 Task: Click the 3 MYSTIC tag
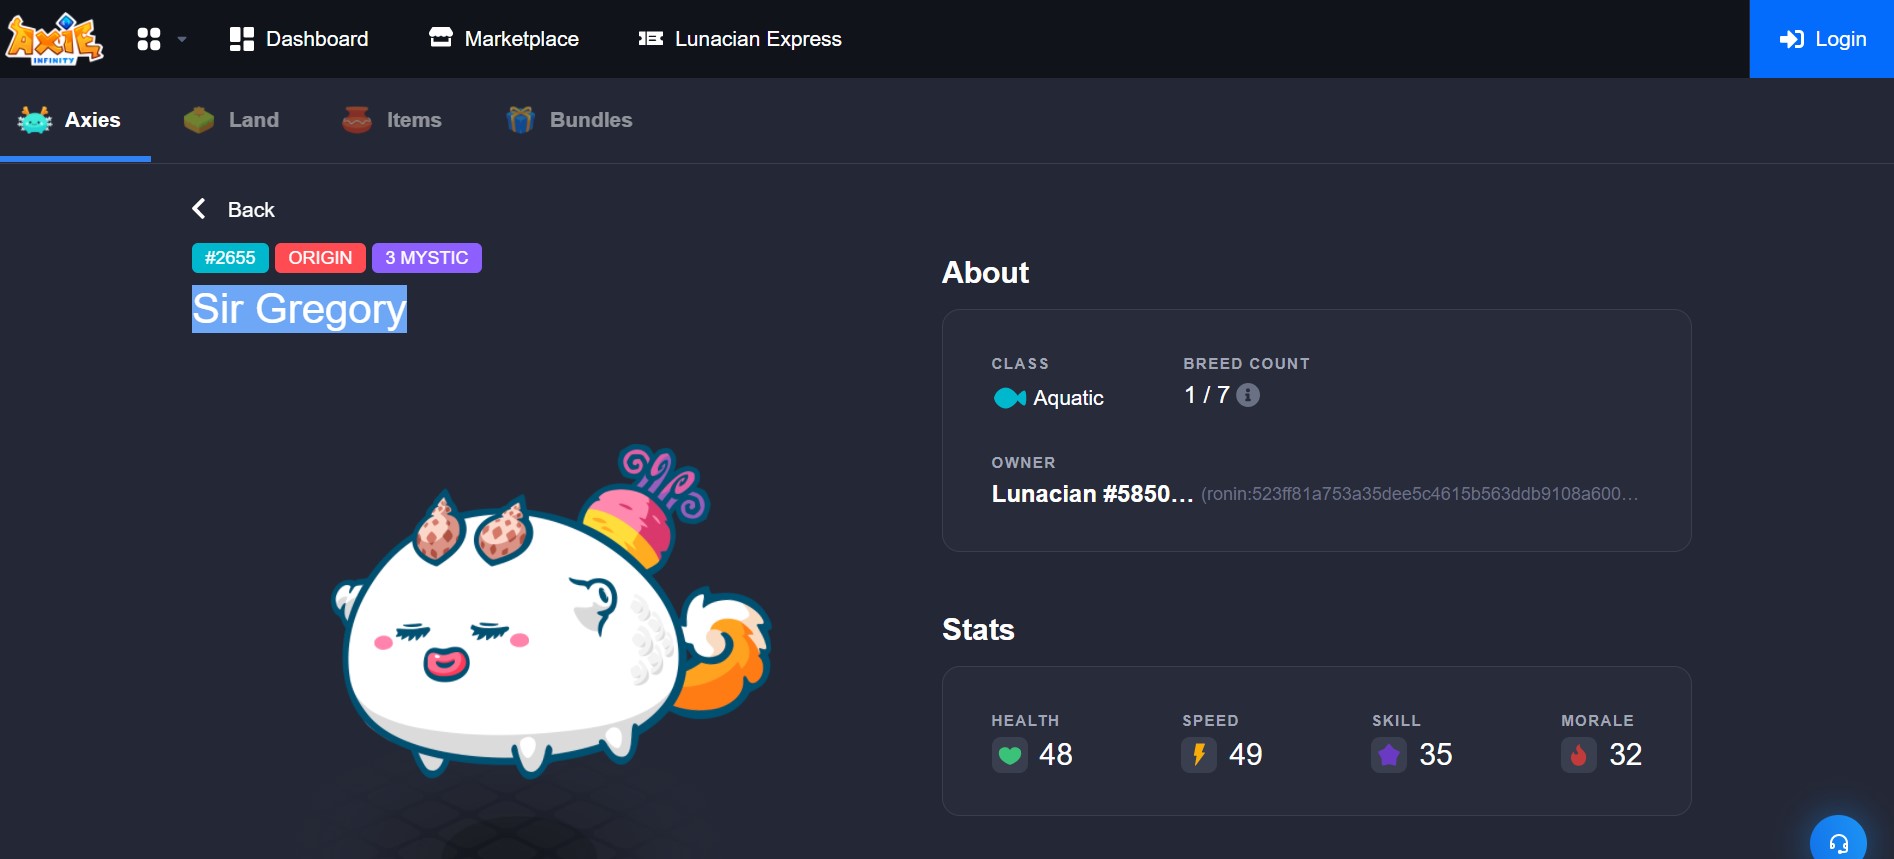427,258
